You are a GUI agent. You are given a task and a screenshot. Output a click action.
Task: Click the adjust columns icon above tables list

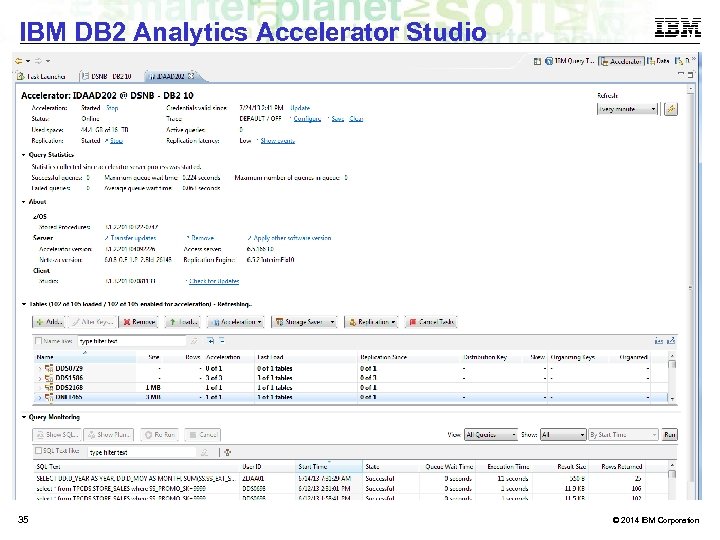[659, 341]
